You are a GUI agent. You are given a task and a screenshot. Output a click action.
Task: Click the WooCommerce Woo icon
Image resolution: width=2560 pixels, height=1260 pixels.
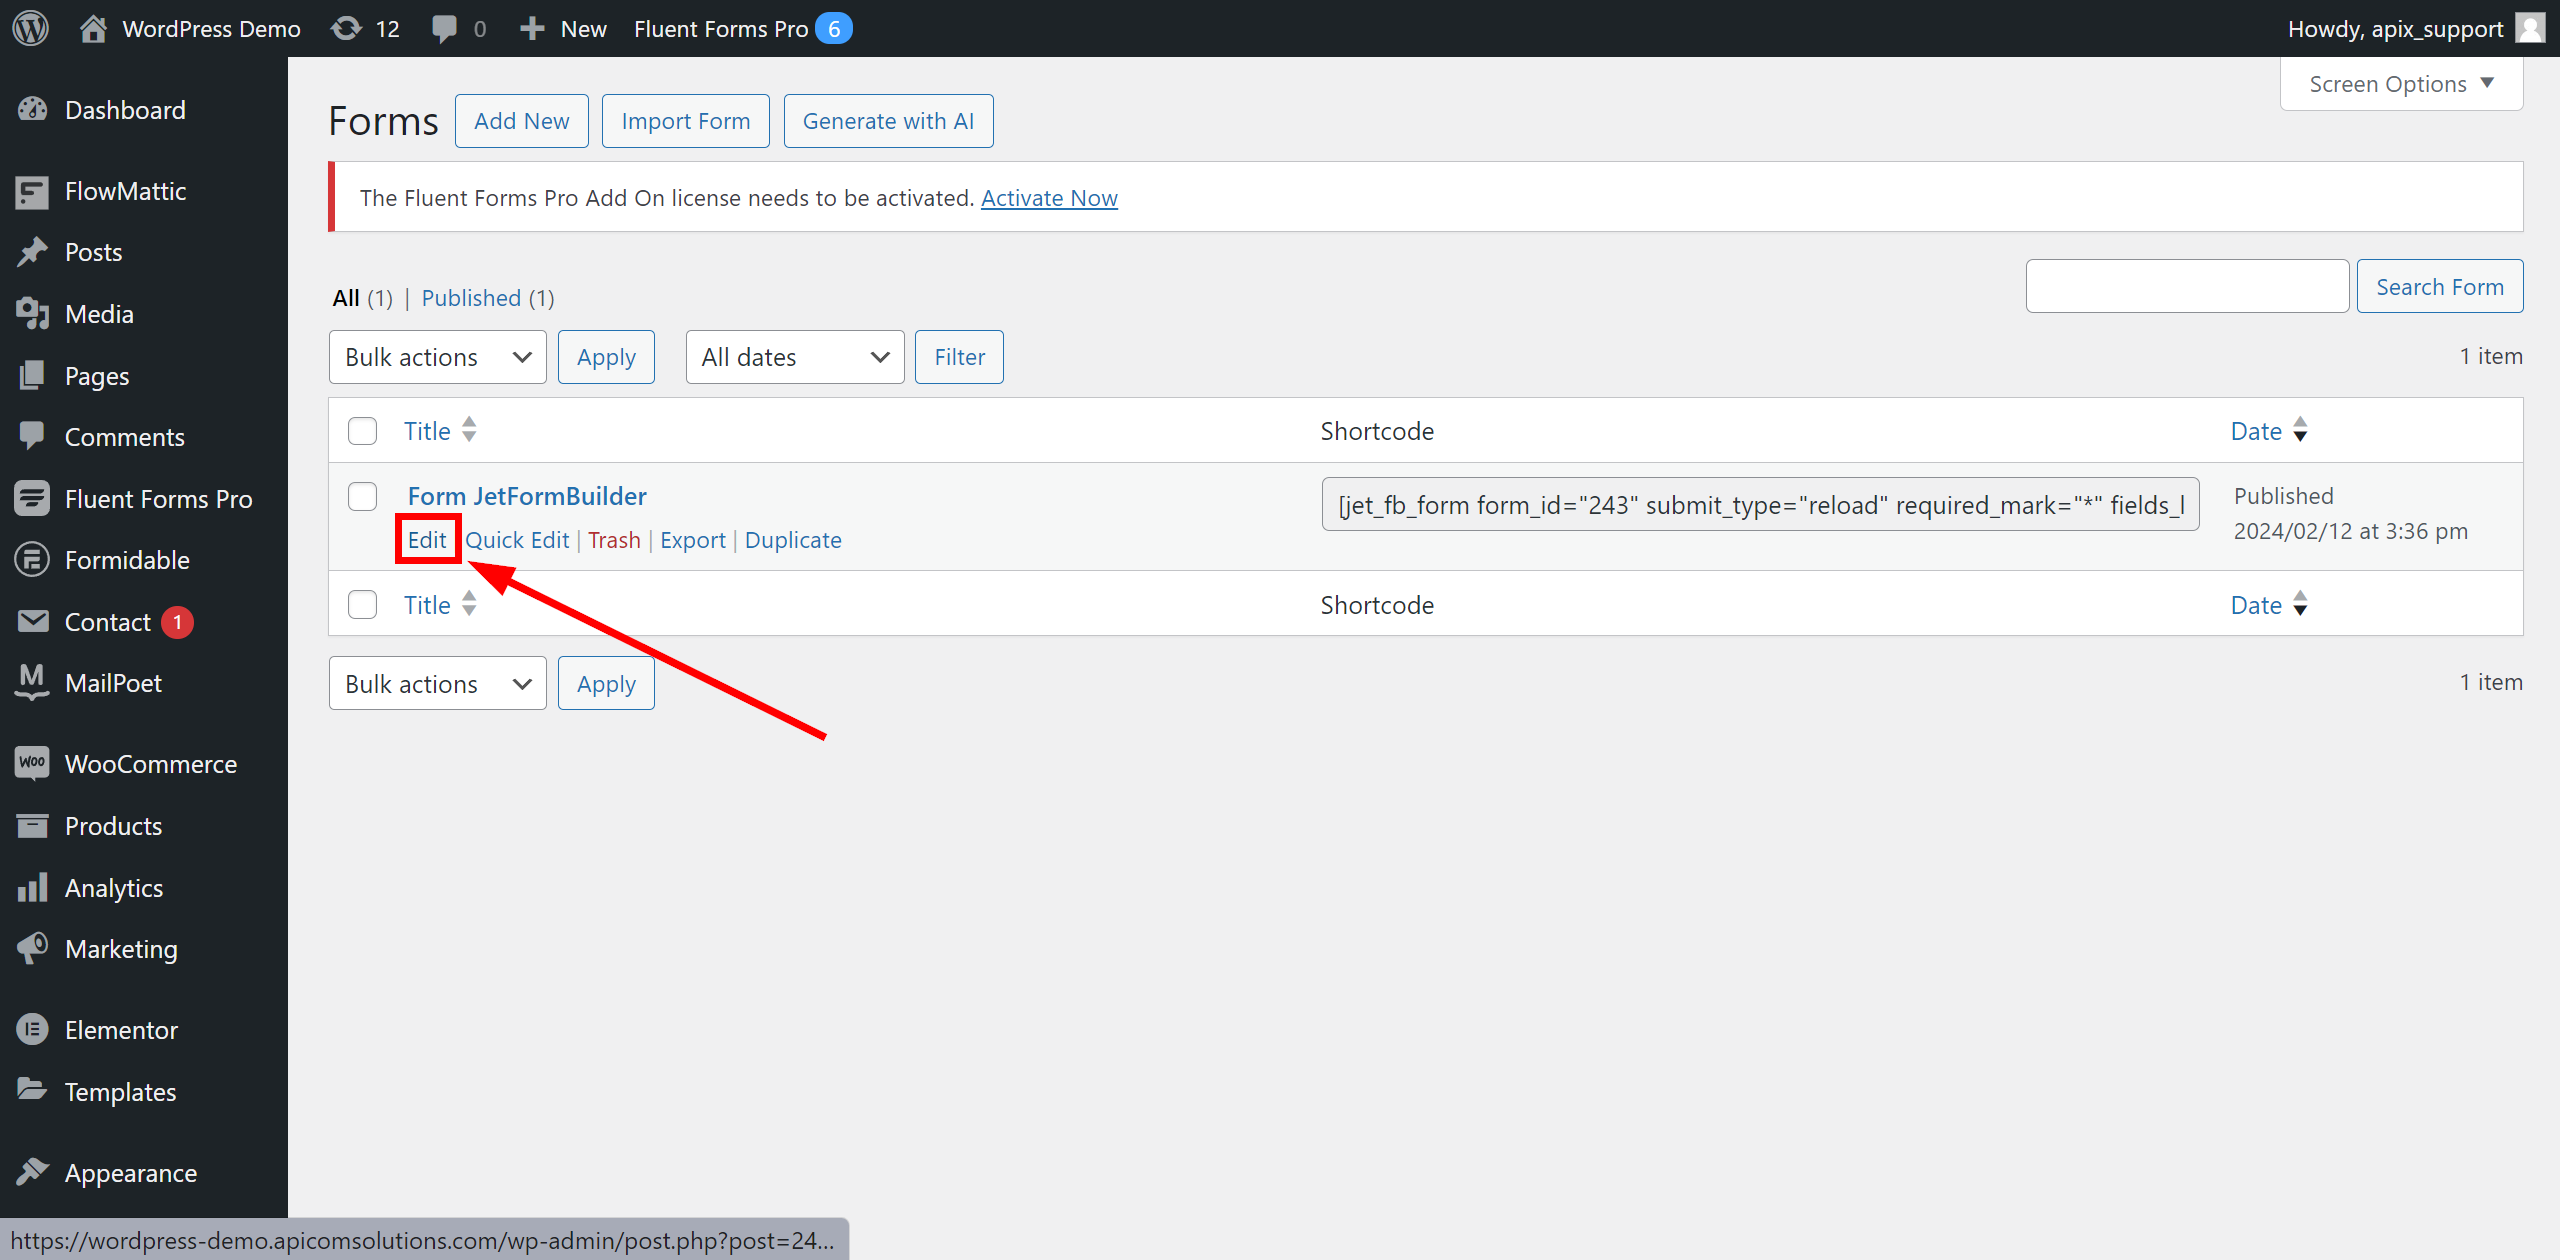[32, 763]
